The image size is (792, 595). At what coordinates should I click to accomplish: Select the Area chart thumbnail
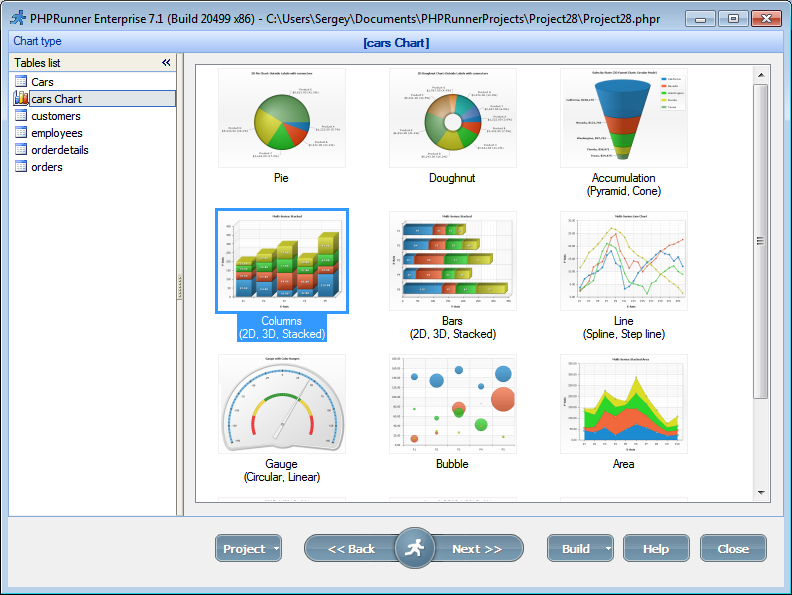[624, 404]
